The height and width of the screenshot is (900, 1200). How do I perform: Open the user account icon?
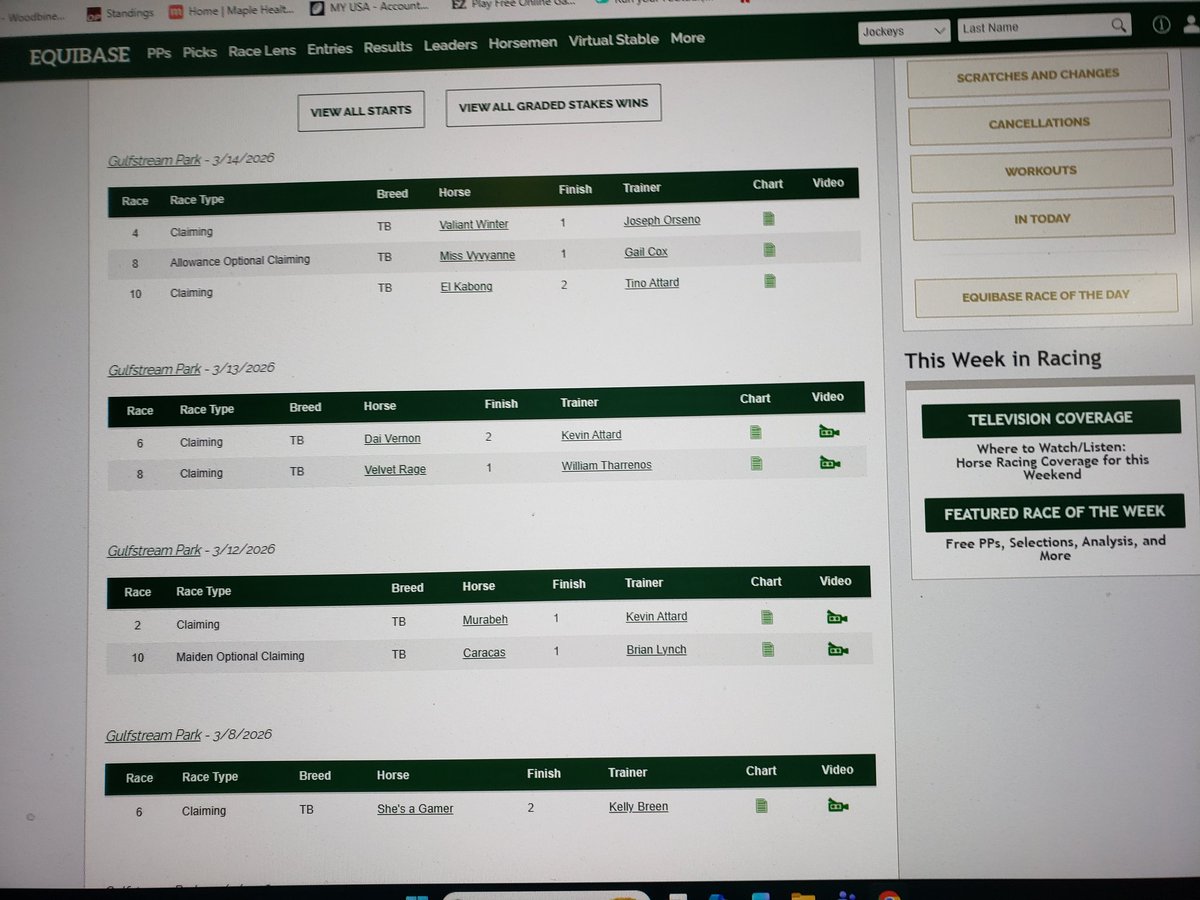click(x=1192, y=26)
